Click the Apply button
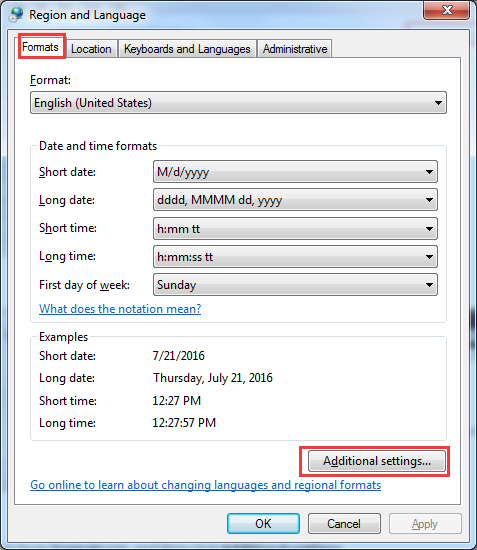 click(425, 524)
